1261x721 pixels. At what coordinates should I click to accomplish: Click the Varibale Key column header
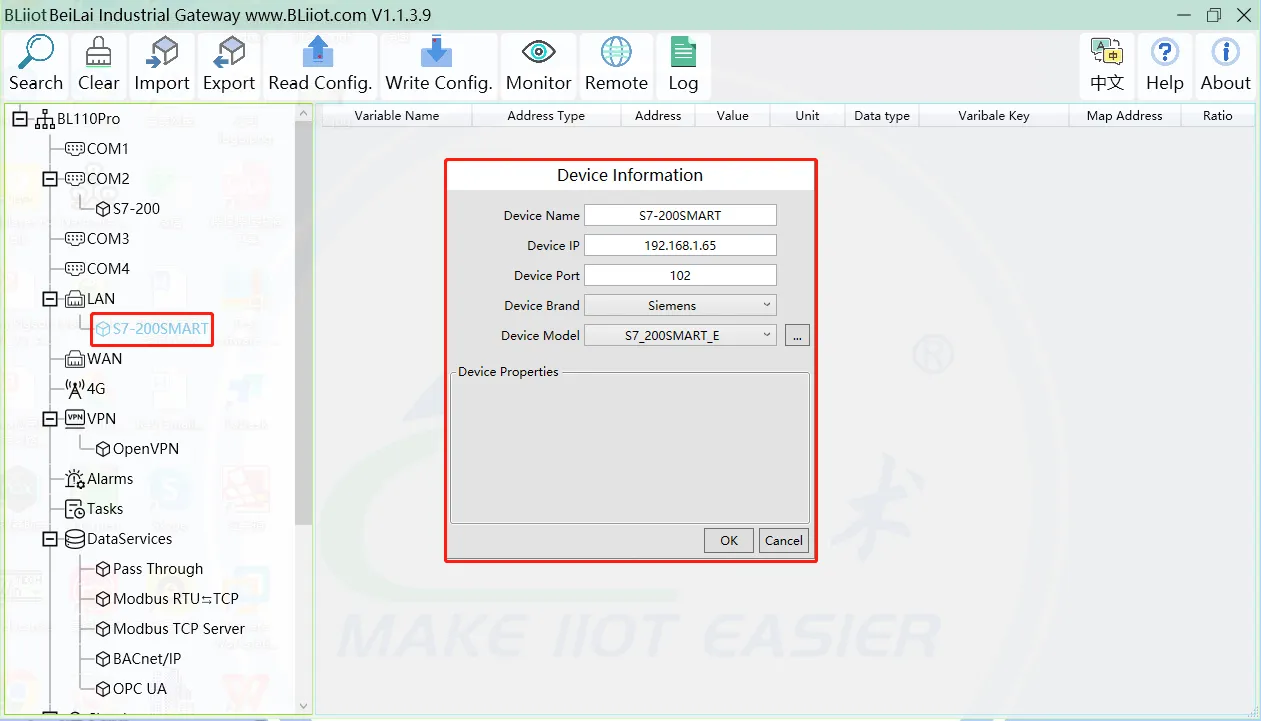coord(994,116)
